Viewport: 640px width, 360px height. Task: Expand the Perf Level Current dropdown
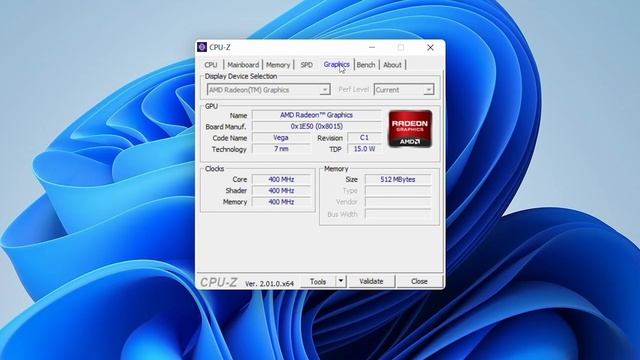(x=404, y=89)
